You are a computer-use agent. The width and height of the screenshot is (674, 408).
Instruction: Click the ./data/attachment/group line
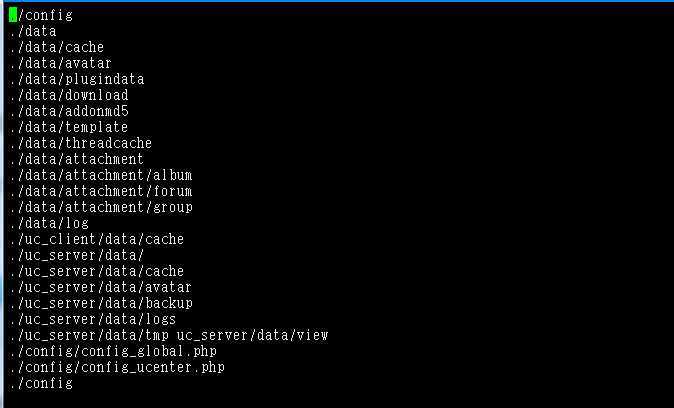[x=101, y=207]
